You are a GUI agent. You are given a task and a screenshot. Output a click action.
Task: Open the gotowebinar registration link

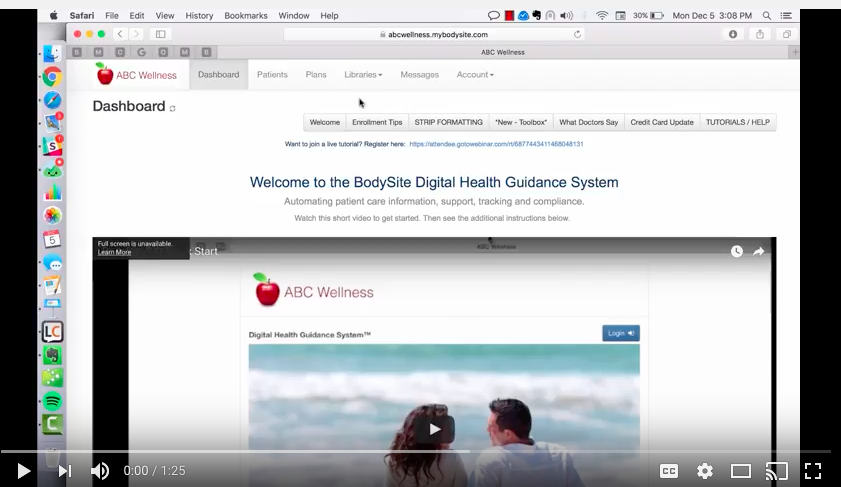496,144
